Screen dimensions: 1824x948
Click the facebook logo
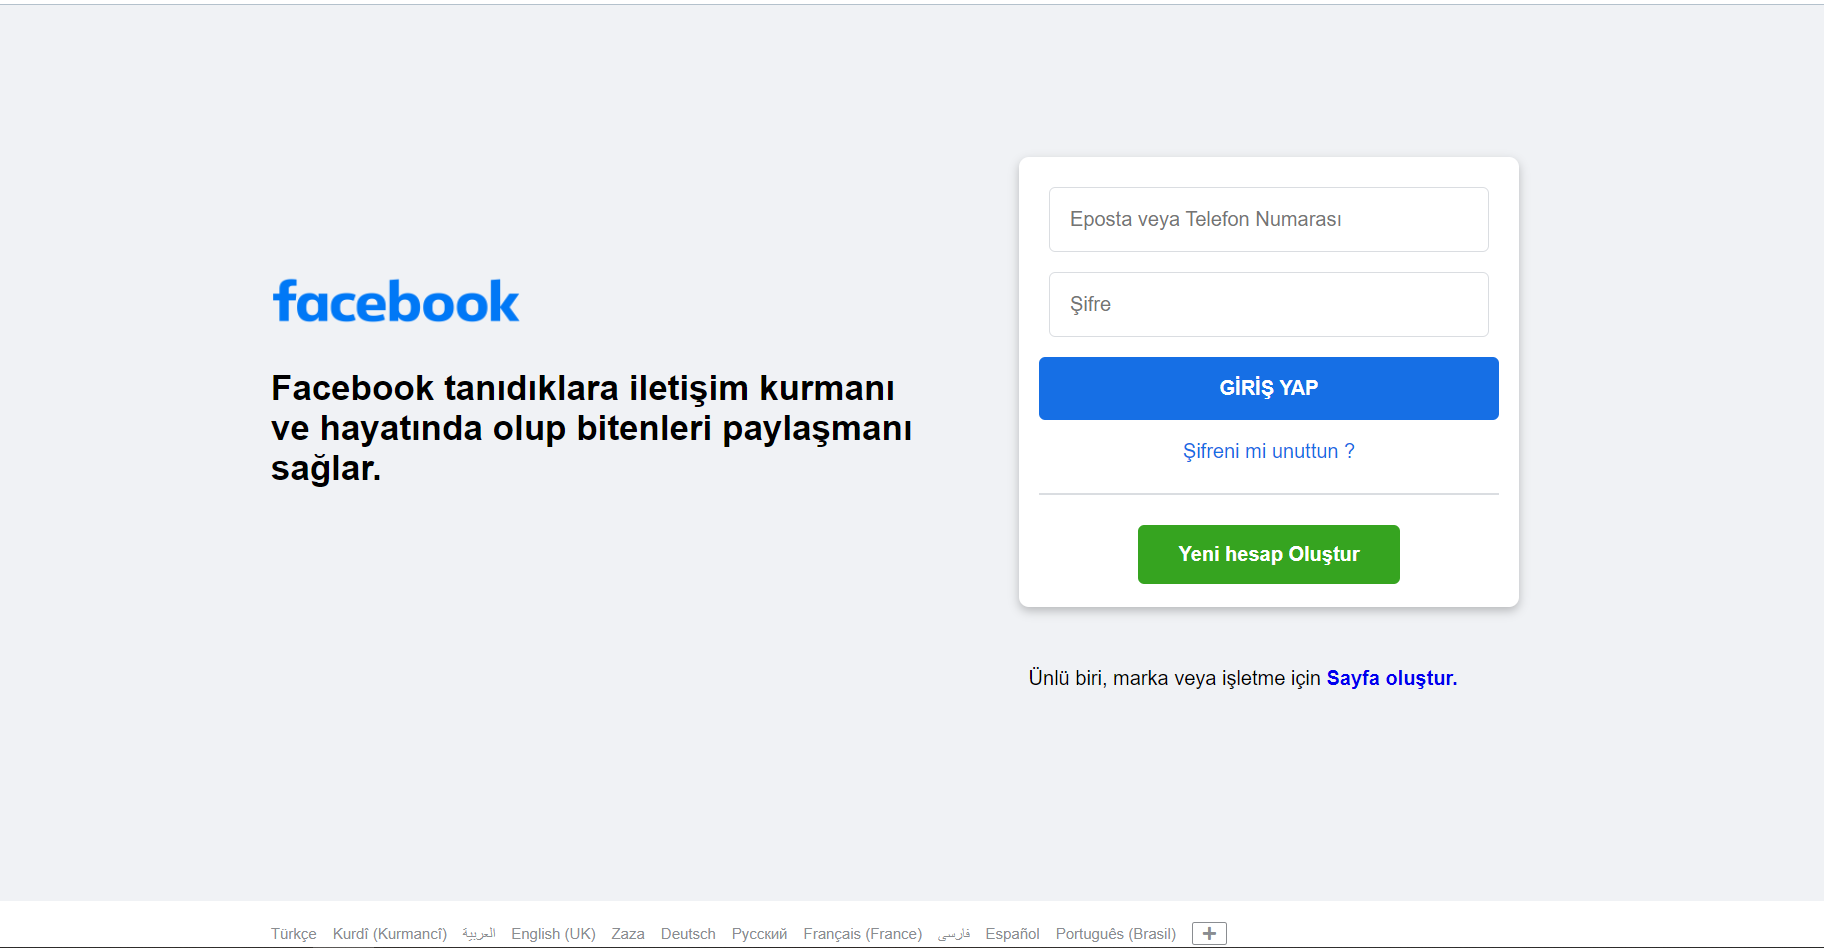pyautogui.click(x=396, y=302)
